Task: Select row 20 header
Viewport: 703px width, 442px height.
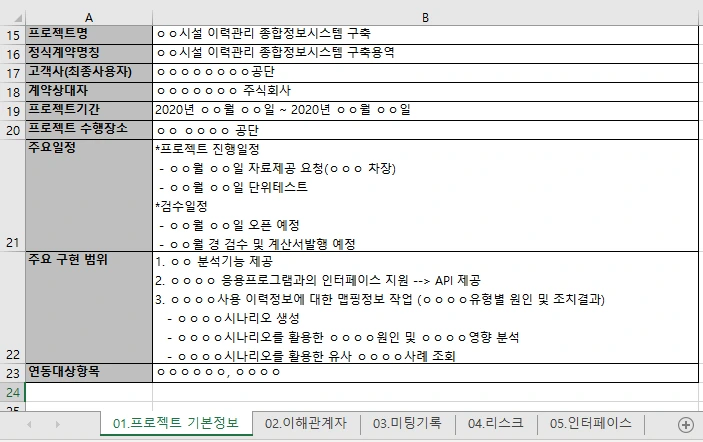Action: (x=13, y=130)
